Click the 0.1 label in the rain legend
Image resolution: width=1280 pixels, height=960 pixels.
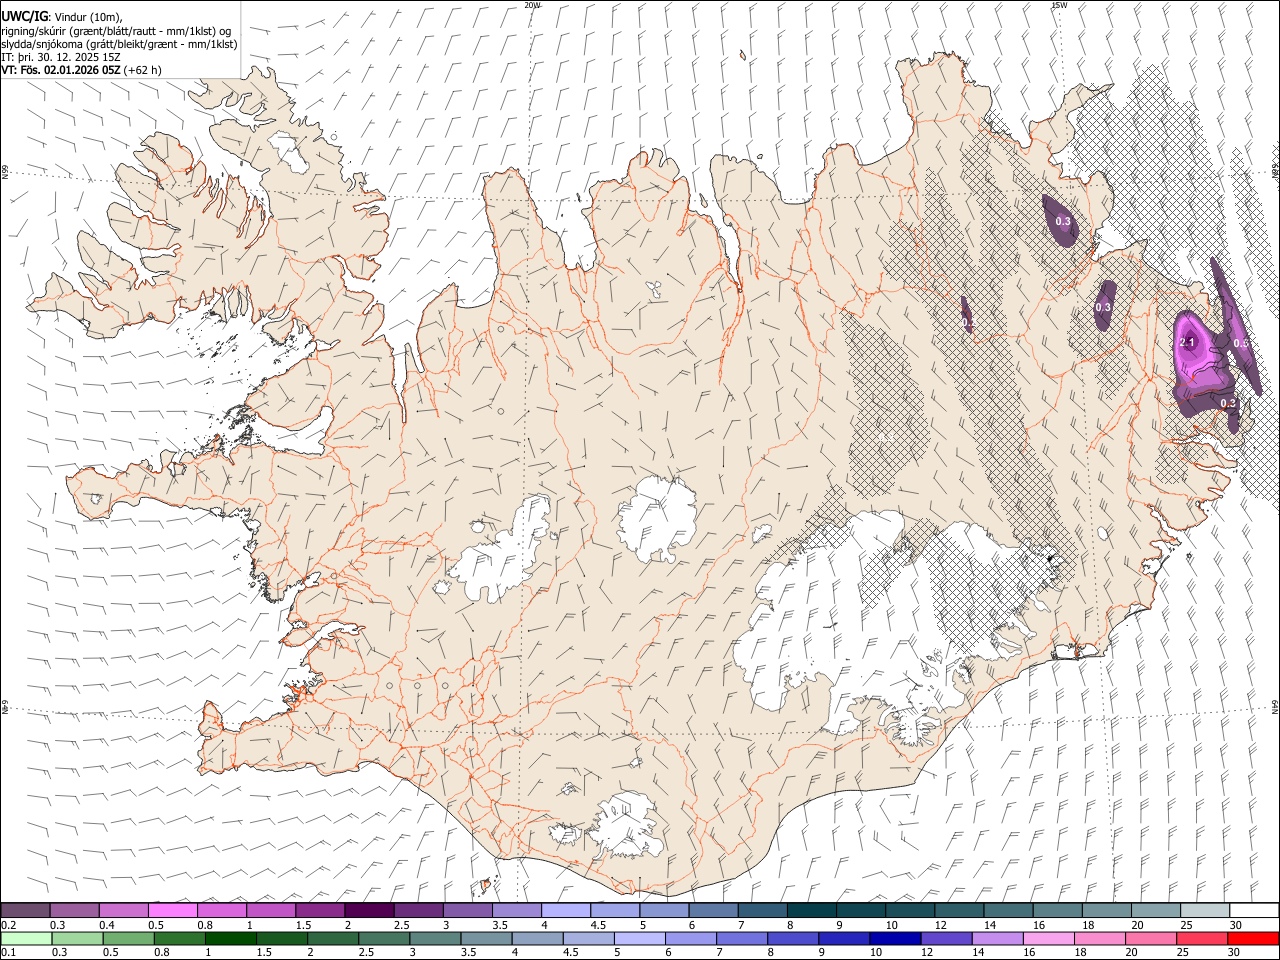[x=9, y=952]
